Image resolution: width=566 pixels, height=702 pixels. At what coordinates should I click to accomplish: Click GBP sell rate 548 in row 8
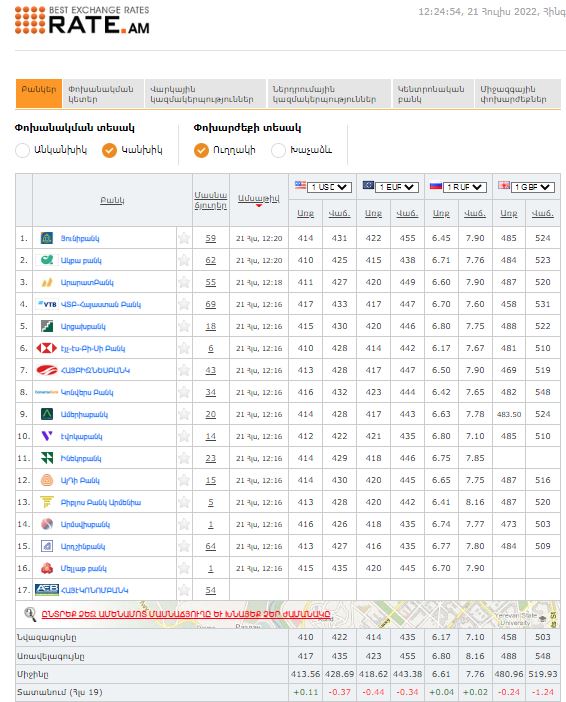(x=543, y=392)
